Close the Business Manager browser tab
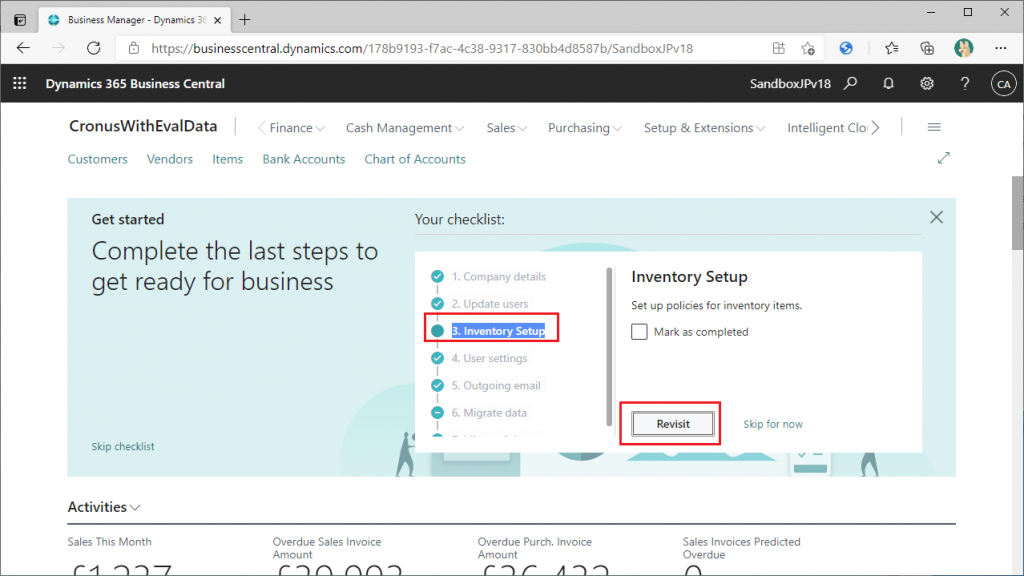The image size is (1024, 576). [x=217, y=20]
